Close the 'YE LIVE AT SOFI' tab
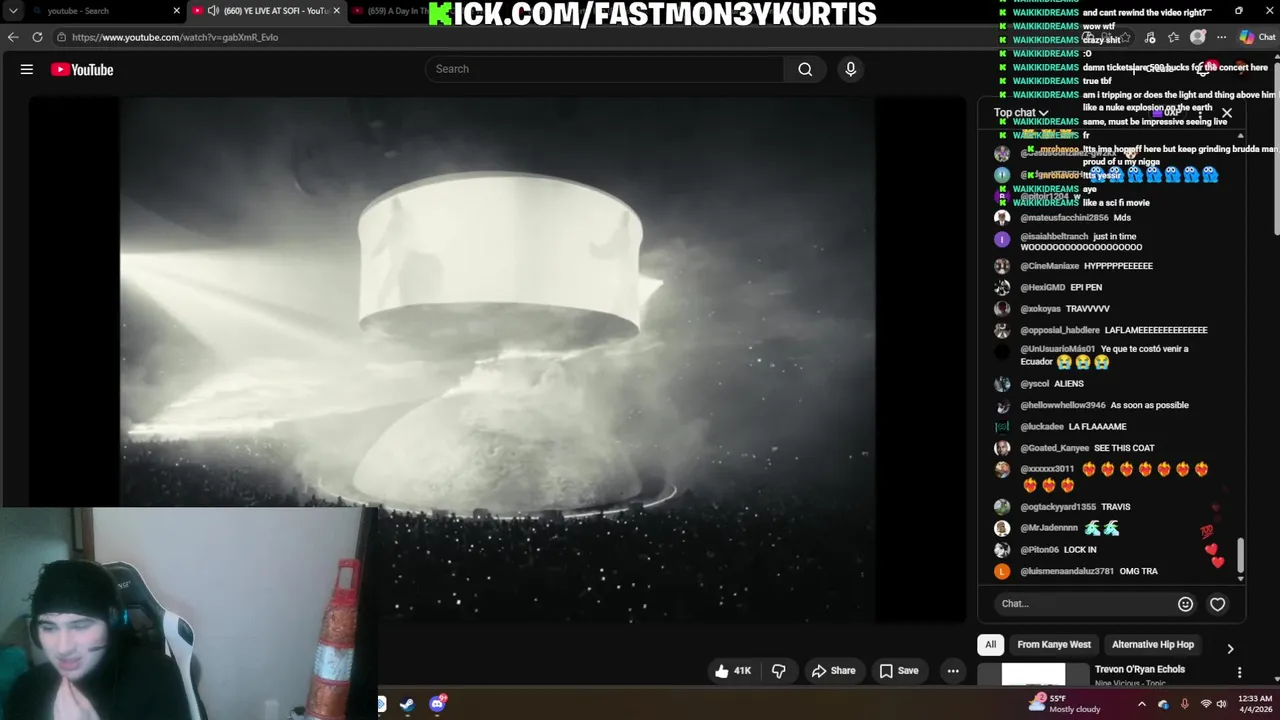 tap(336, 11)
